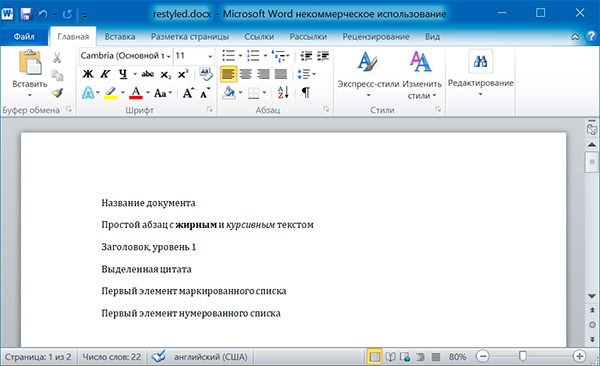Open the Экспресс-стили gallery

[x=368, y=74]
